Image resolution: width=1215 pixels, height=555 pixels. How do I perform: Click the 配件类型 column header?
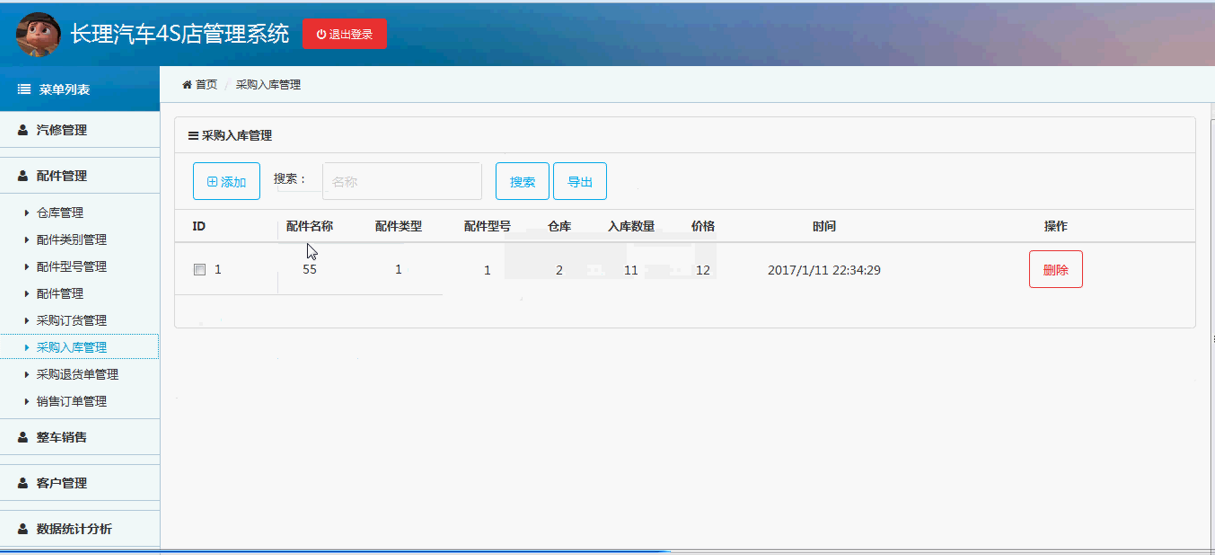pos(399,227)
